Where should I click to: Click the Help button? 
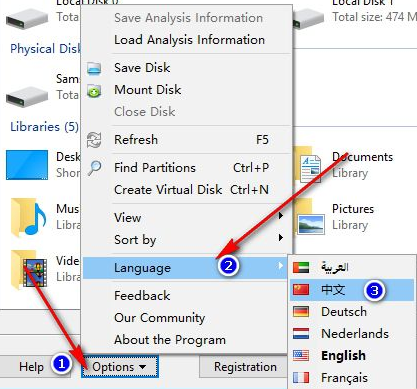click(35, 367)
